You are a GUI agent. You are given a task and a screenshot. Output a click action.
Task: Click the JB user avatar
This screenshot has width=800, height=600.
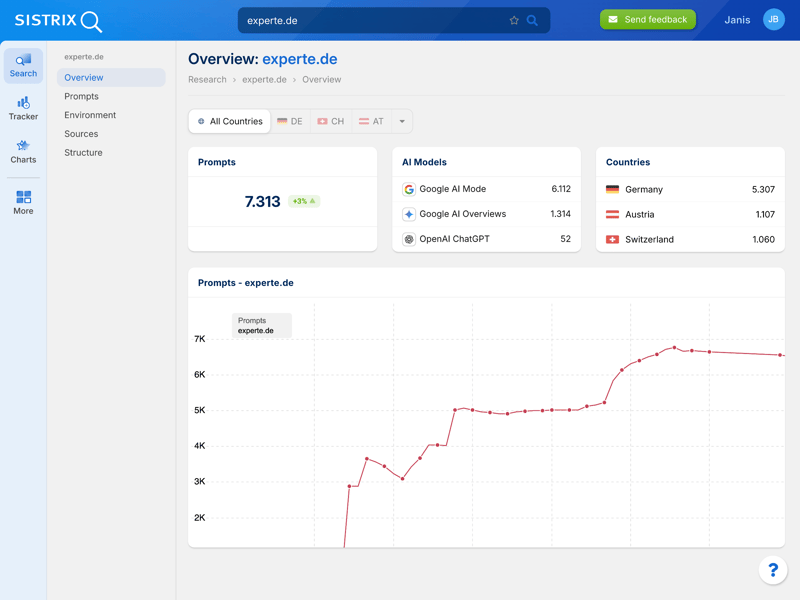(773, 20)
